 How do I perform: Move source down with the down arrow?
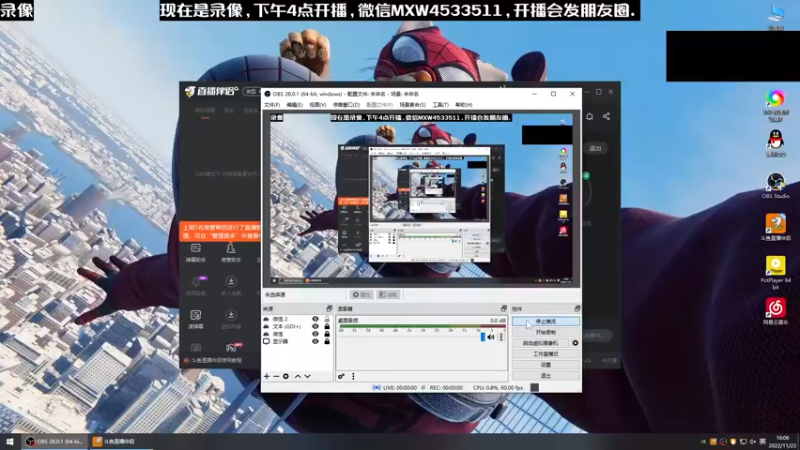308,377
